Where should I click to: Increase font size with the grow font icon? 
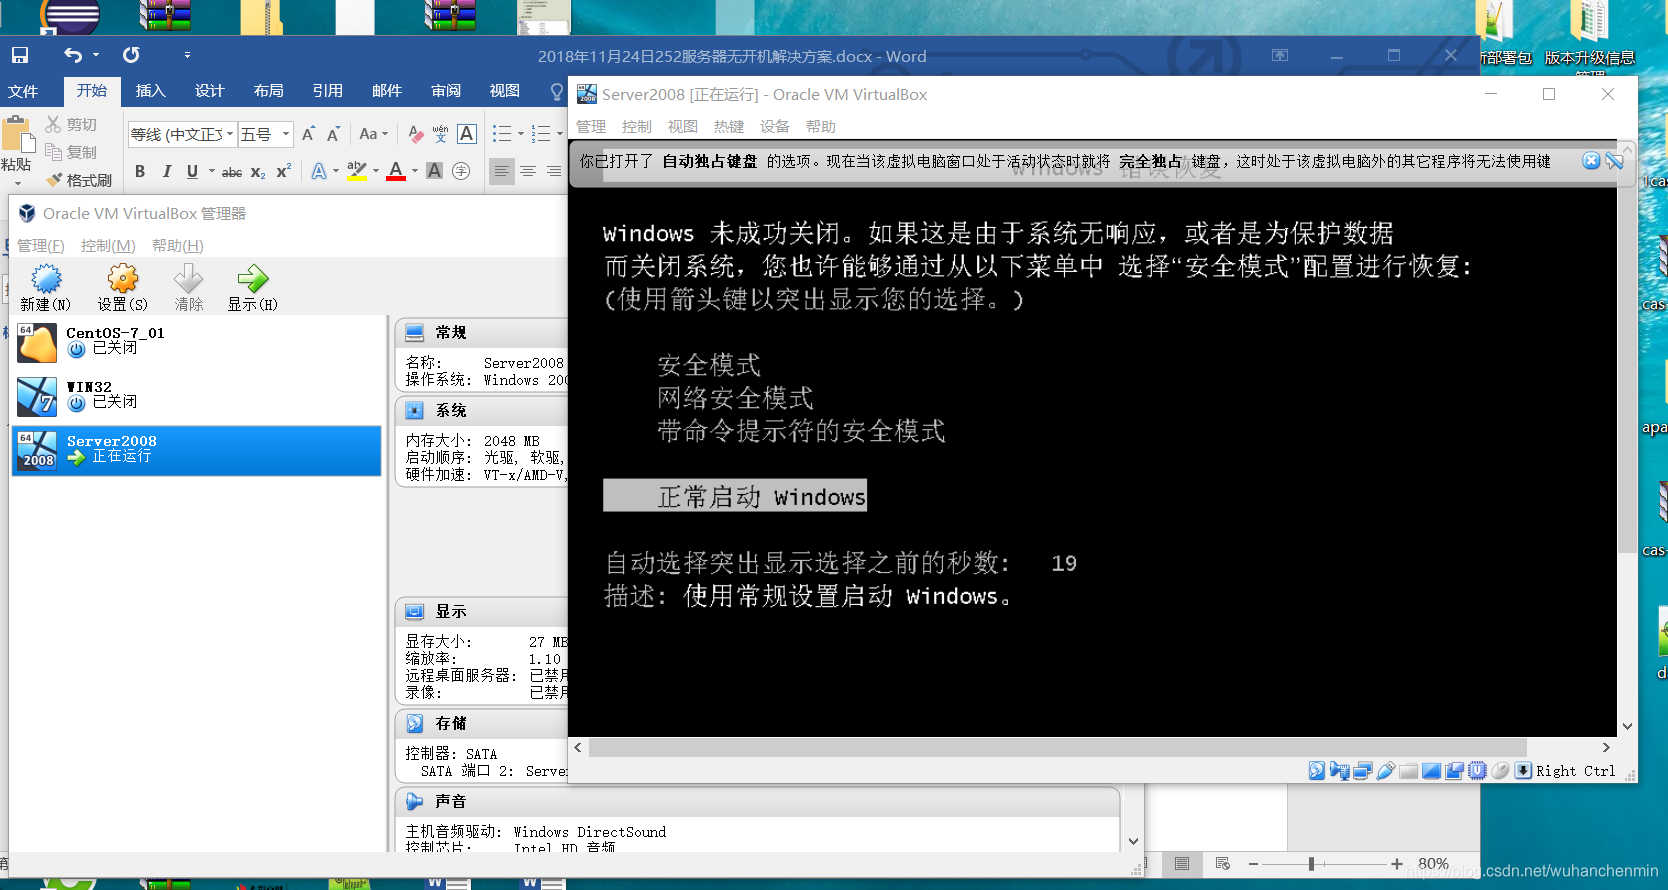[308, 134]
